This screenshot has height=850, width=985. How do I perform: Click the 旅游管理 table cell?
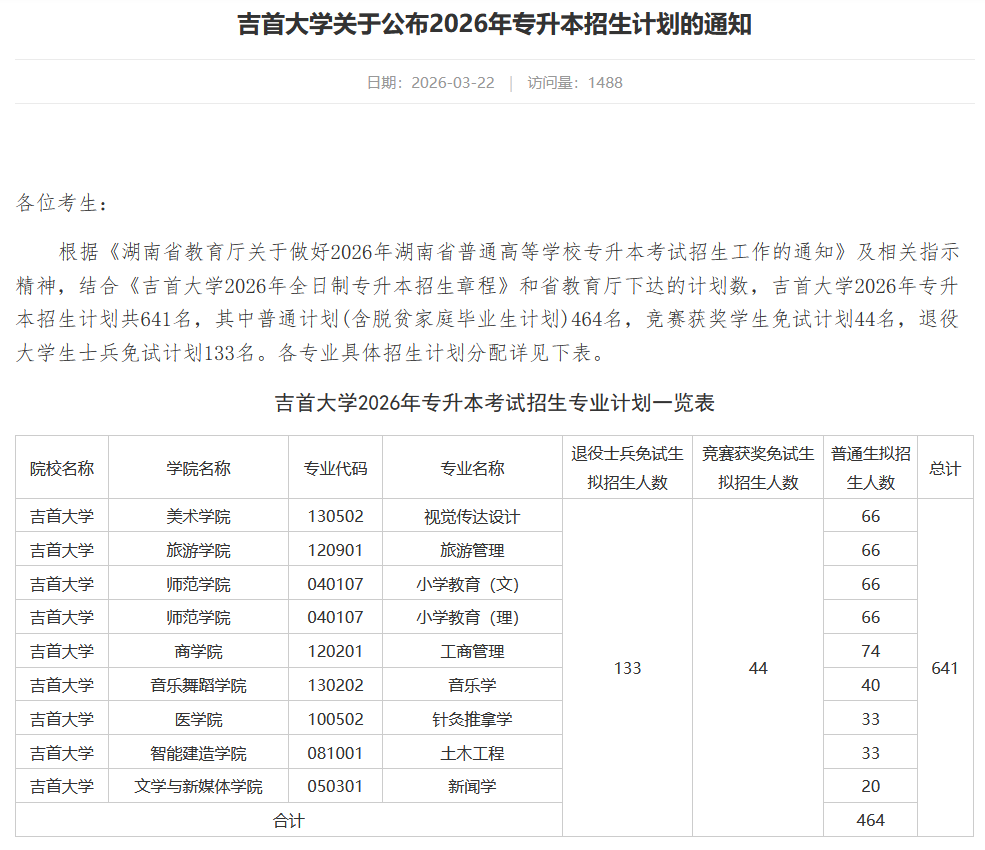click(471, 549)
